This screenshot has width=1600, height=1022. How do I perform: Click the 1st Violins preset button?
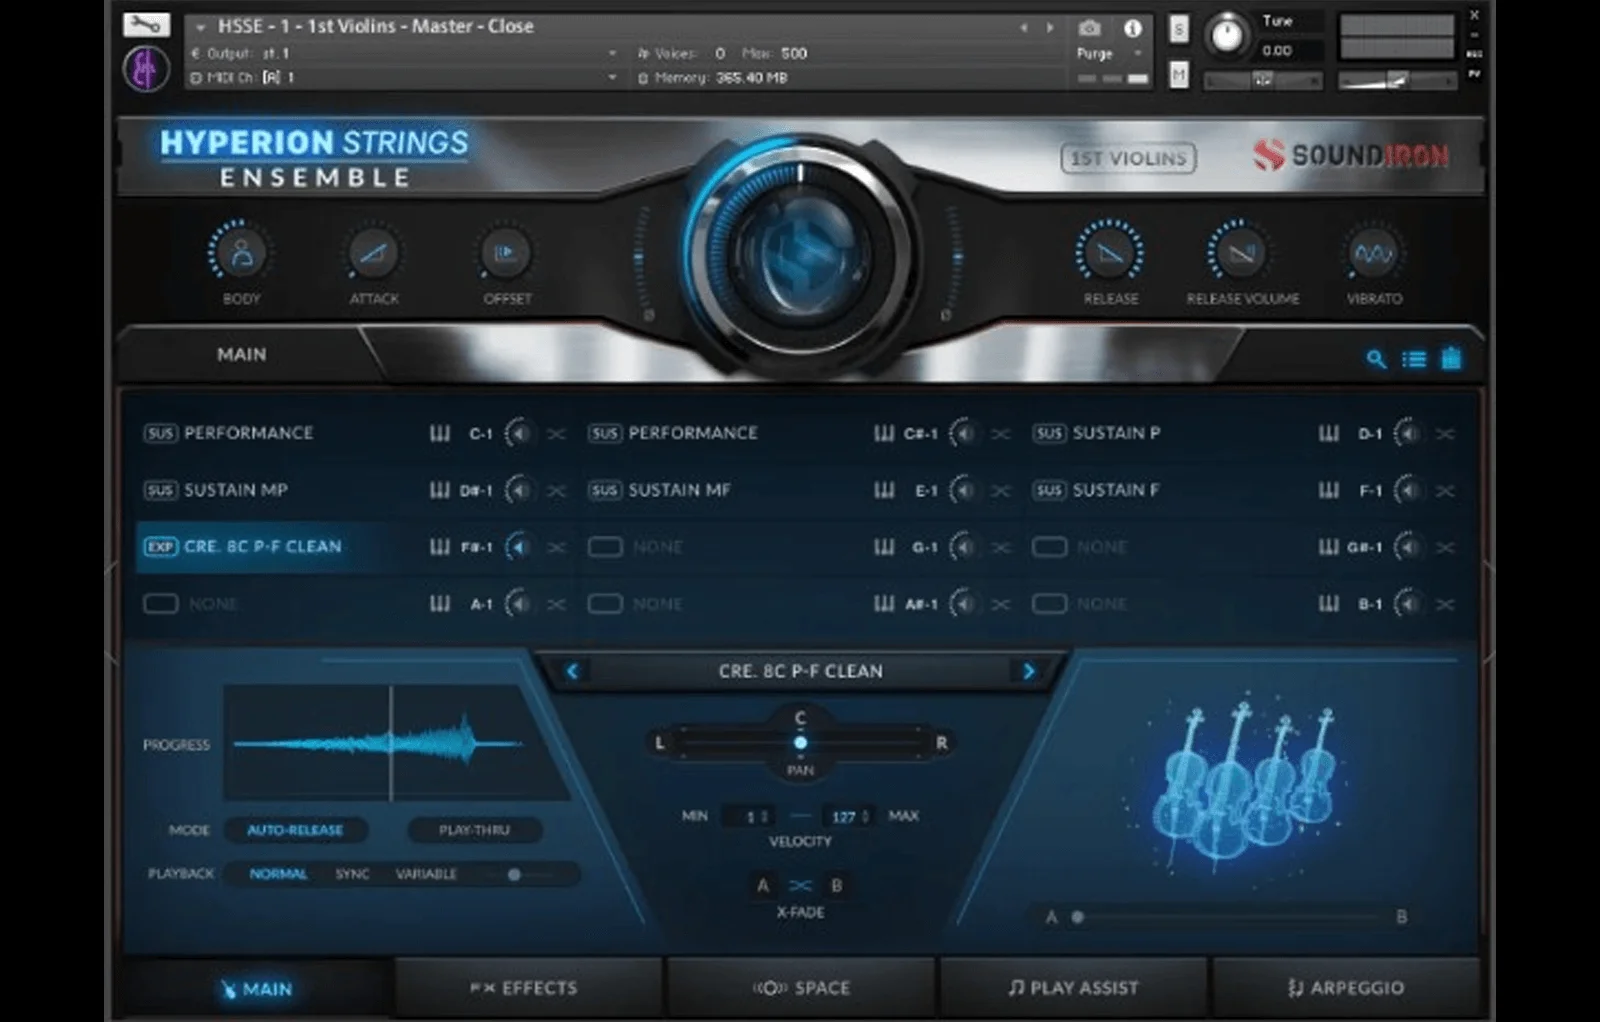1127,158
